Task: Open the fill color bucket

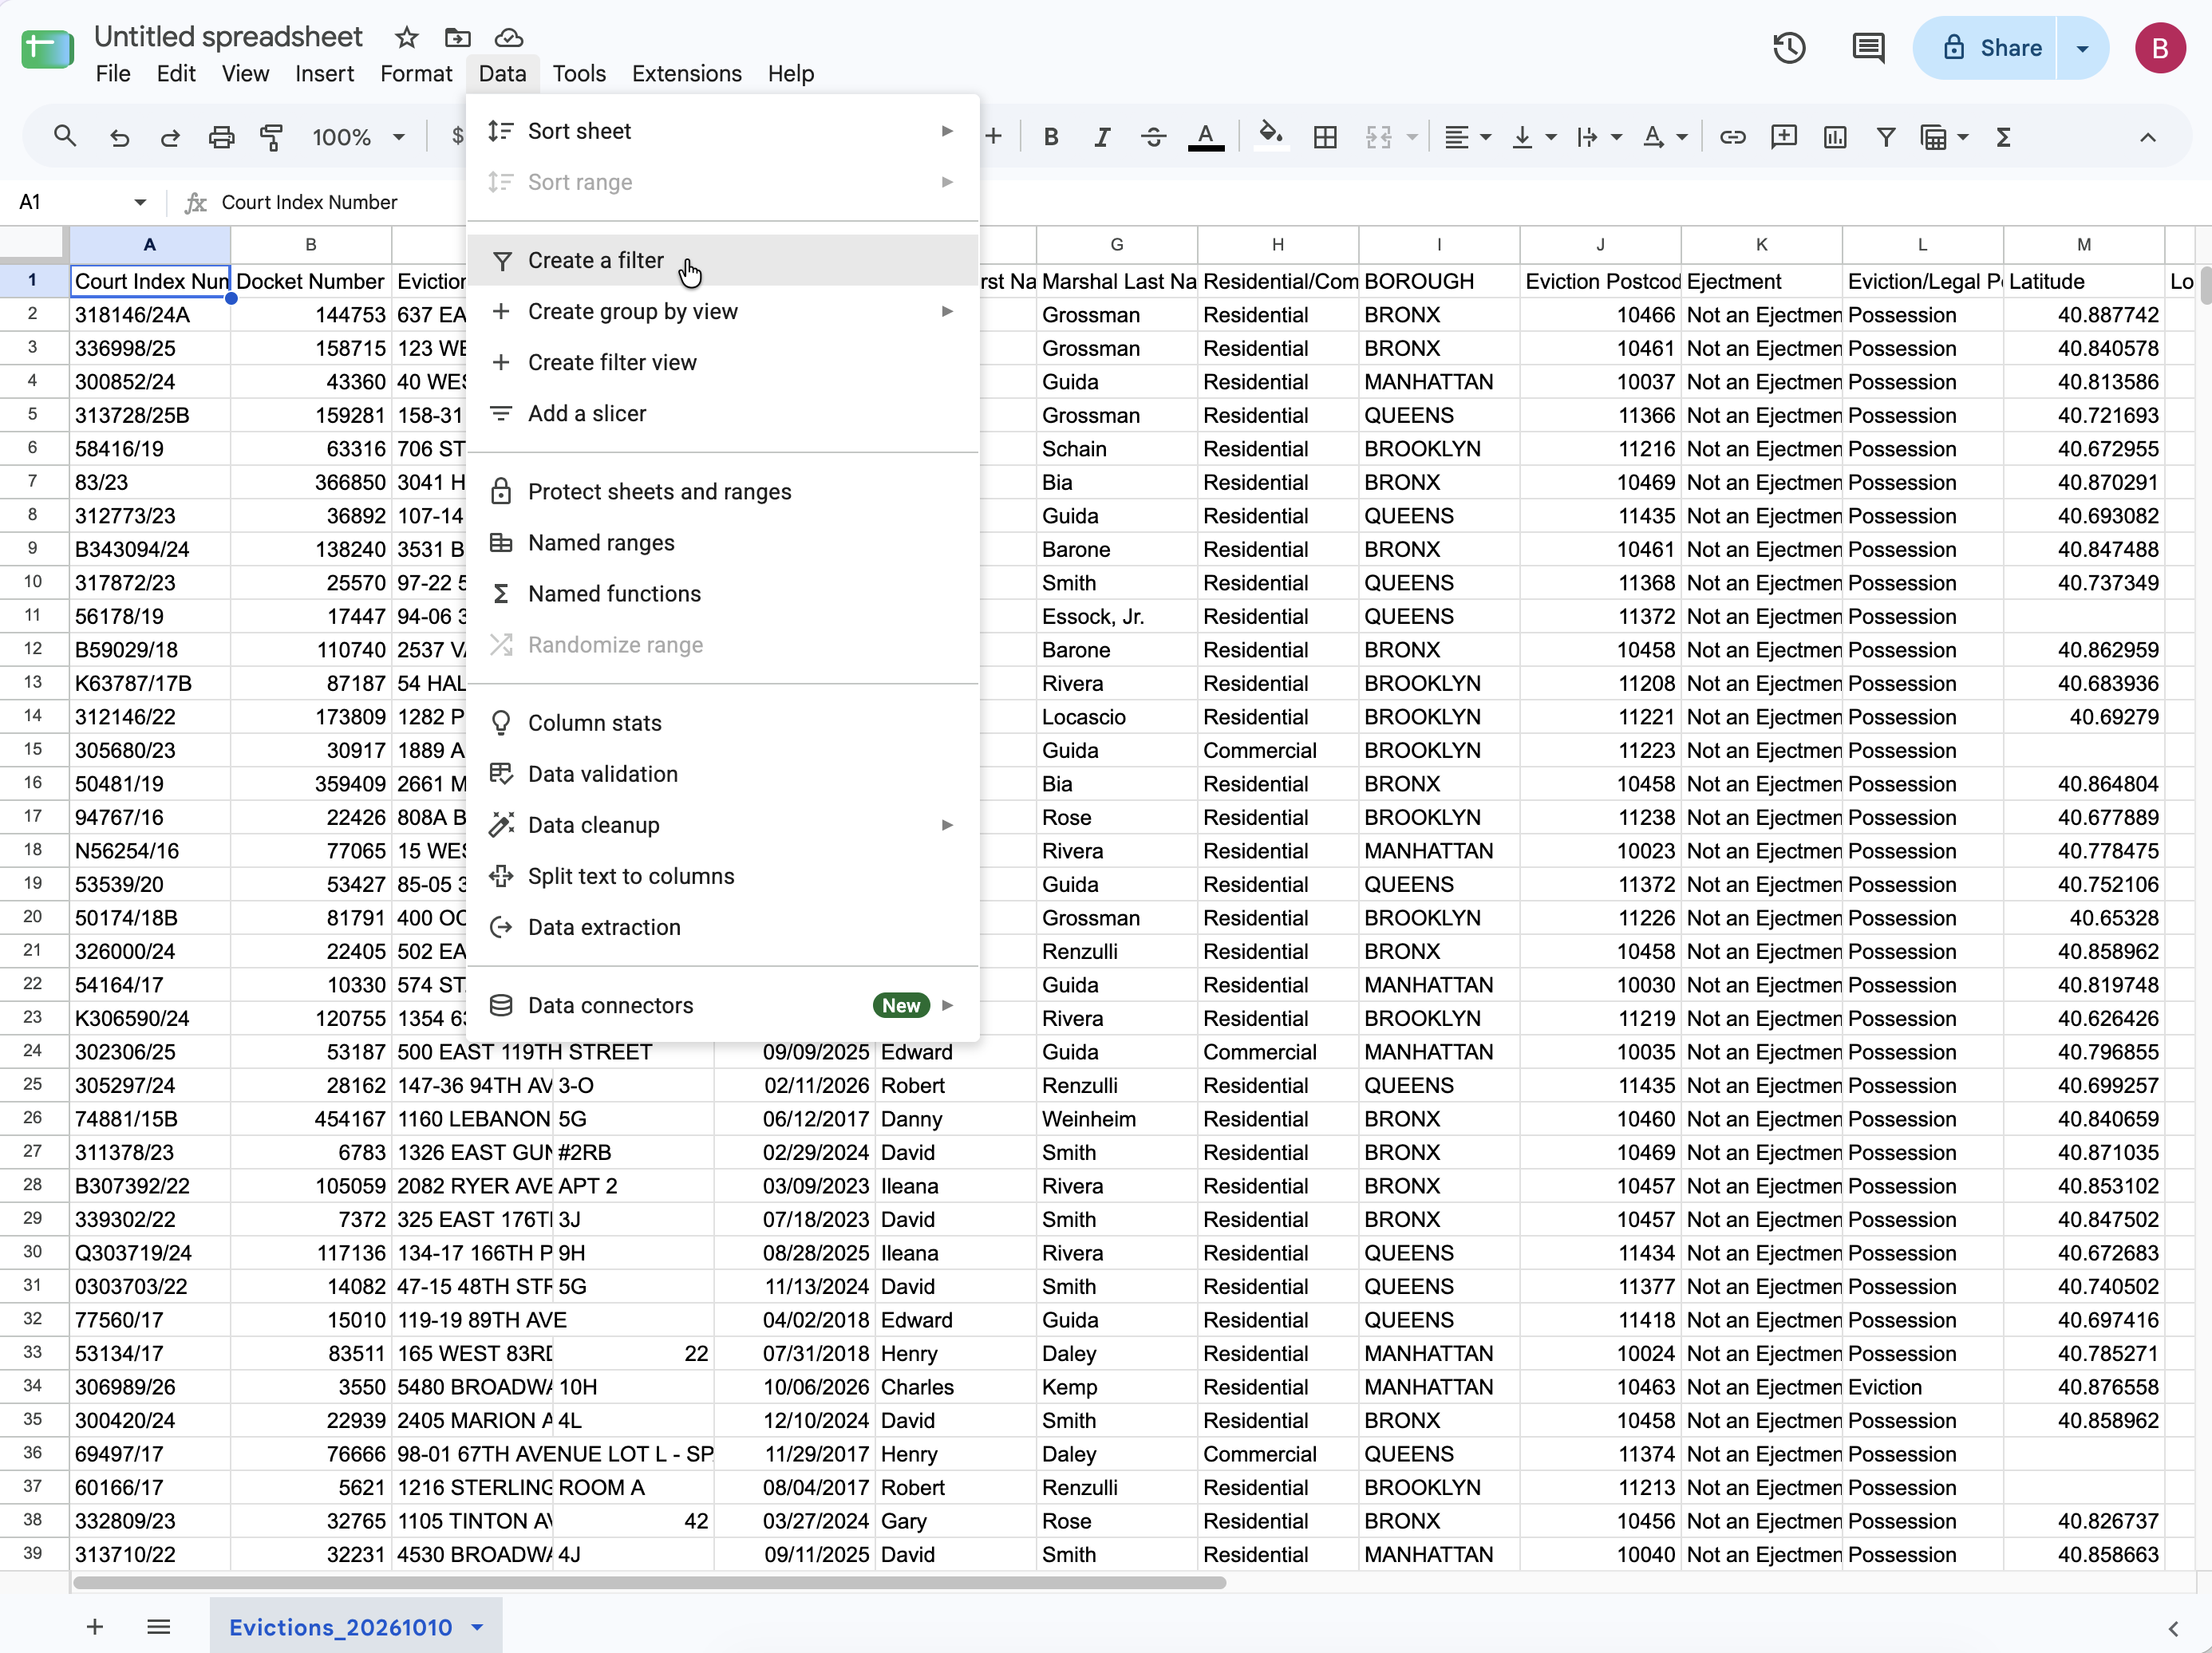Action: (x=1270, y=134)
